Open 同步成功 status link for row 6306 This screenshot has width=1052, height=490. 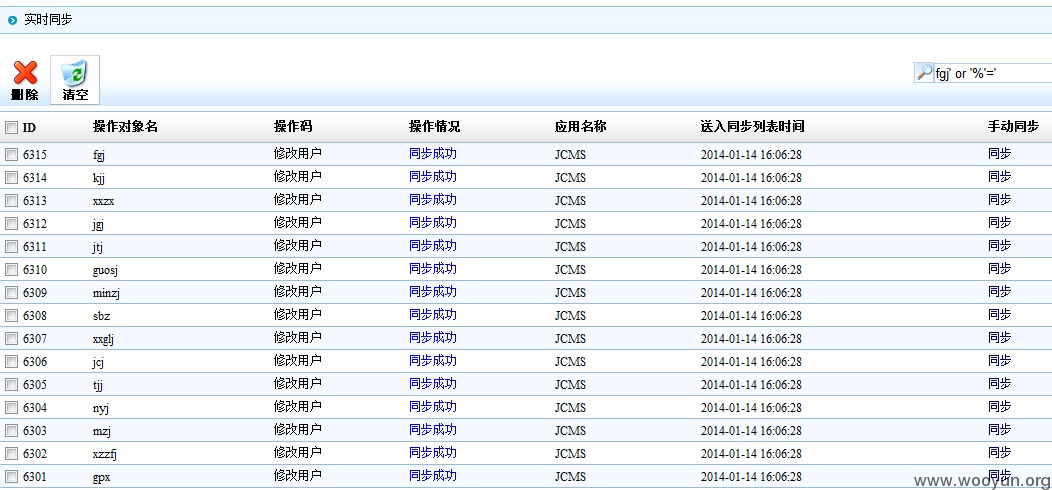(x=433, y=360)
